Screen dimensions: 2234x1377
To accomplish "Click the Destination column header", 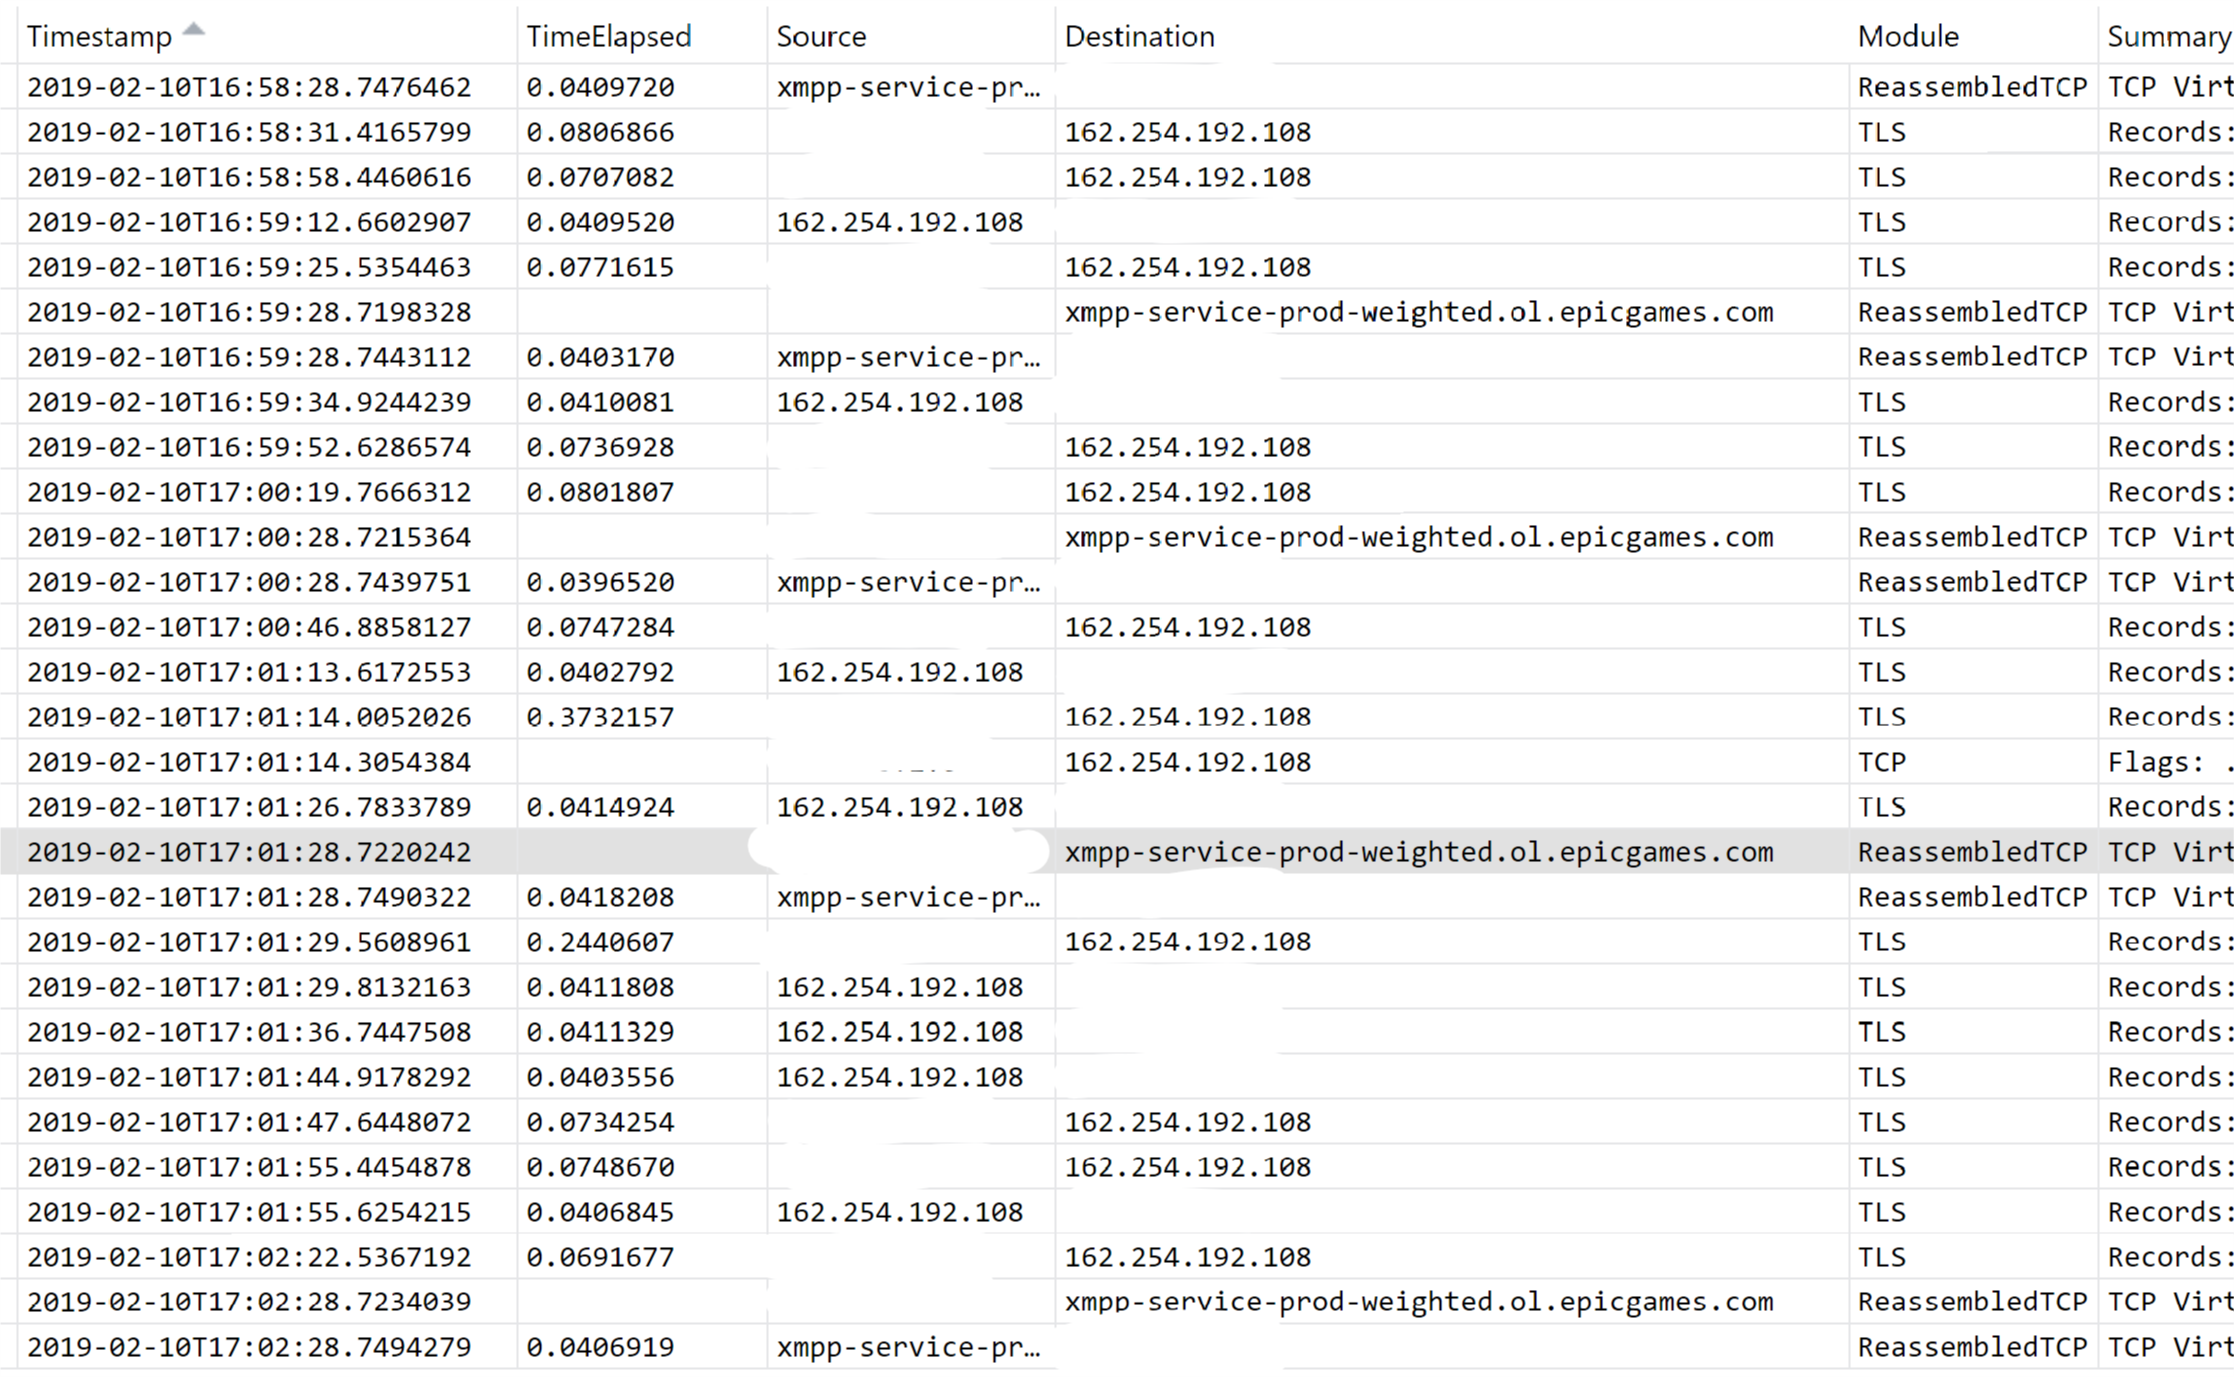I will [1139, 37].
